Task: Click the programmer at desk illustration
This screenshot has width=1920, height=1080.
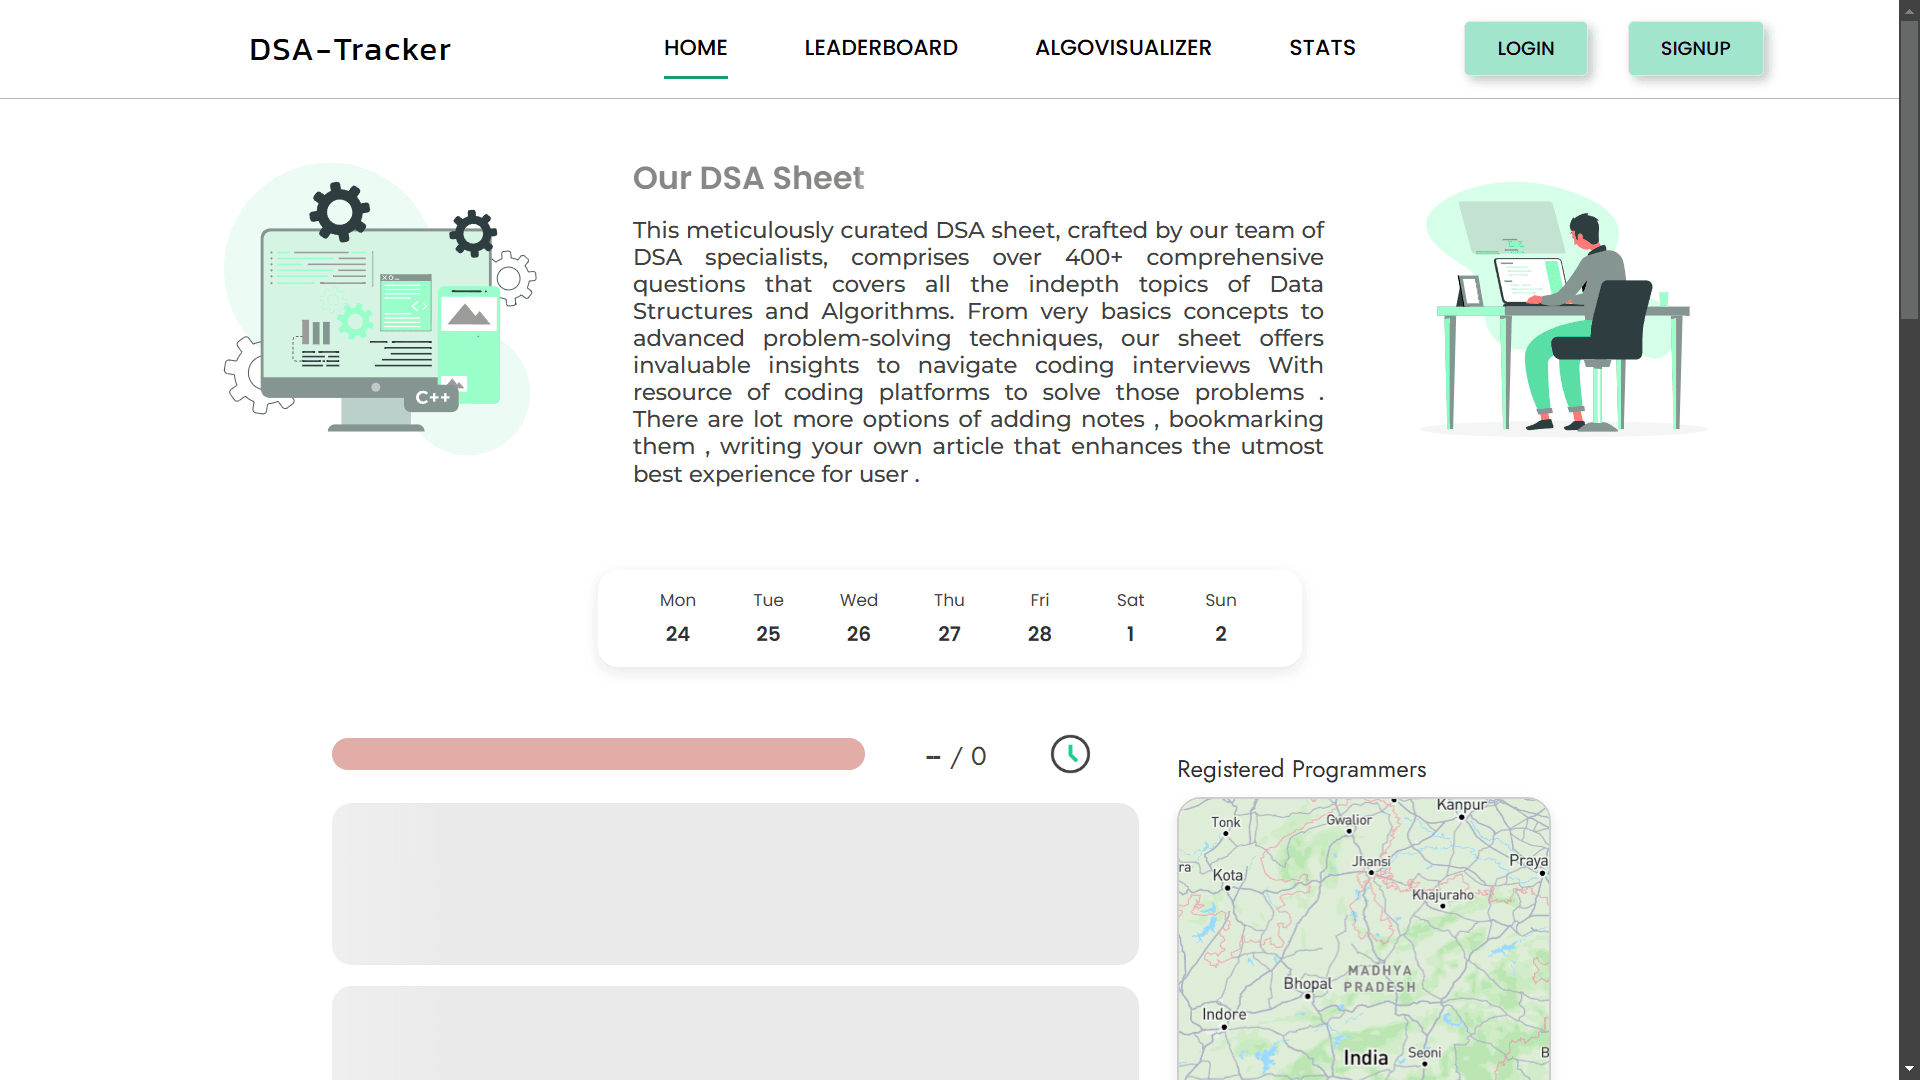Action: 1563,308
